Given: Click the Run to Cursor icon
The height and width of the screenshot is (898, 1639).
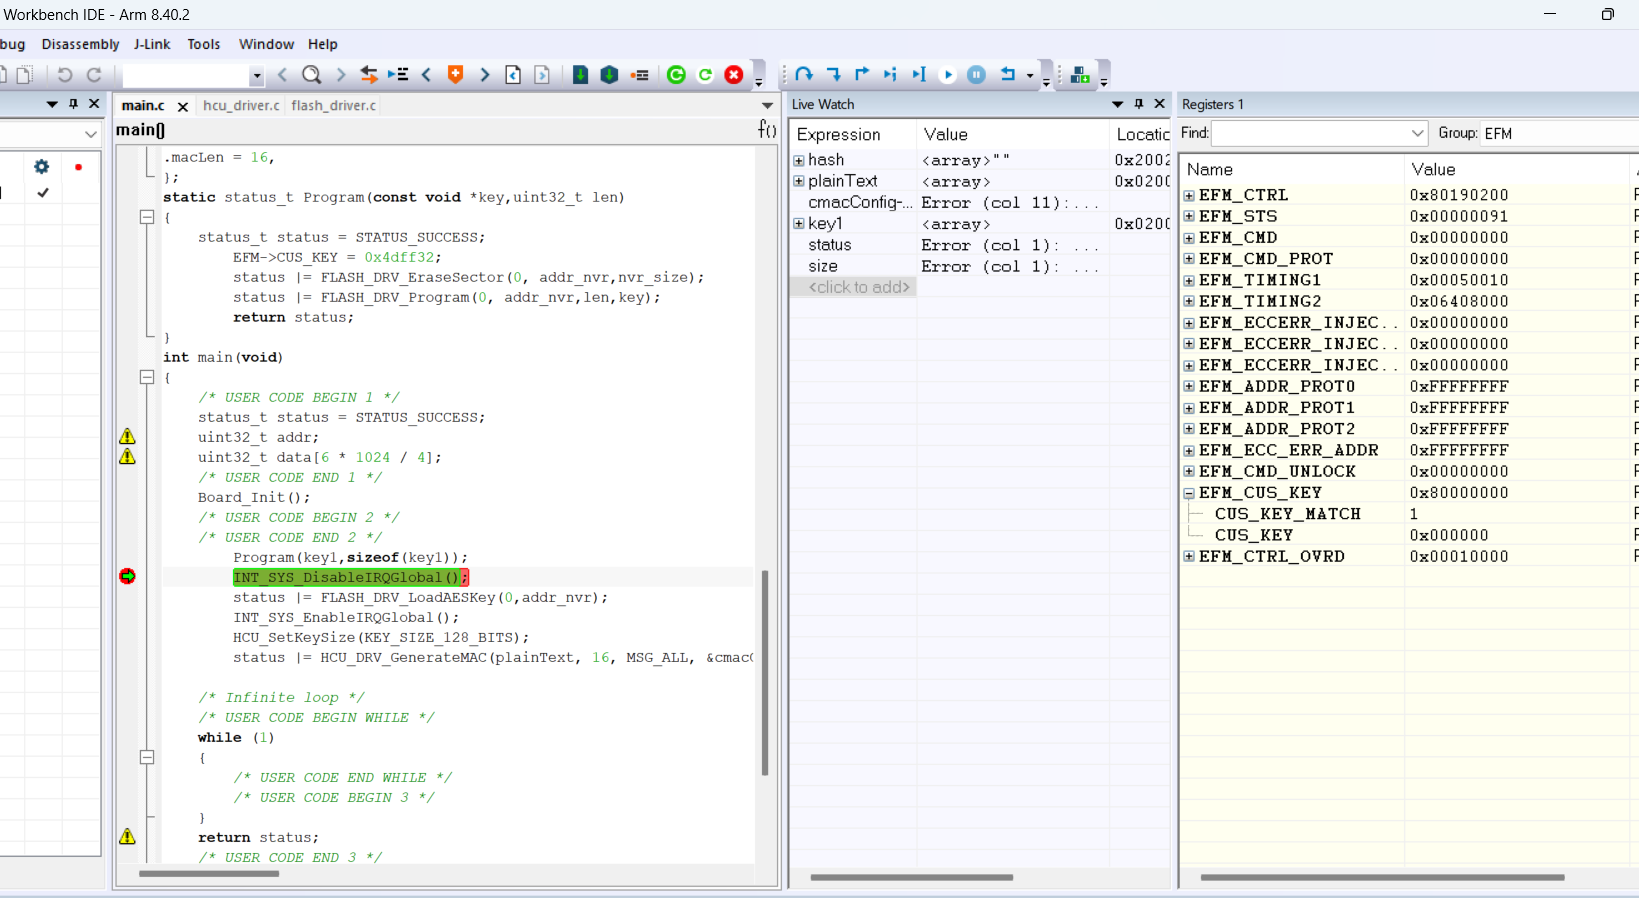Looking at the screenshot, I should [919, 75].
